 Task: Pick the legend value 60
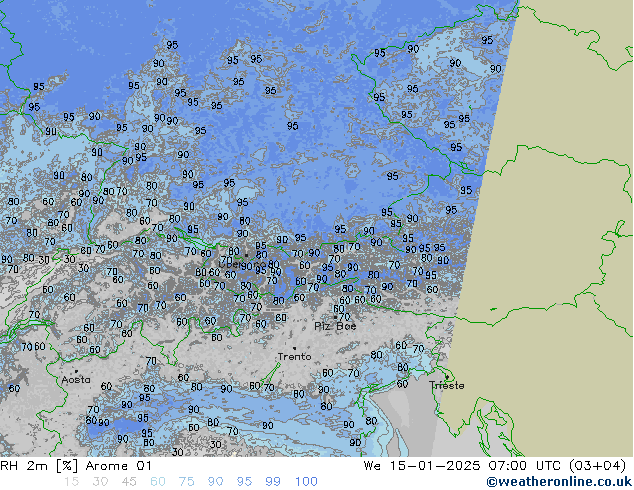pos(158,482)
